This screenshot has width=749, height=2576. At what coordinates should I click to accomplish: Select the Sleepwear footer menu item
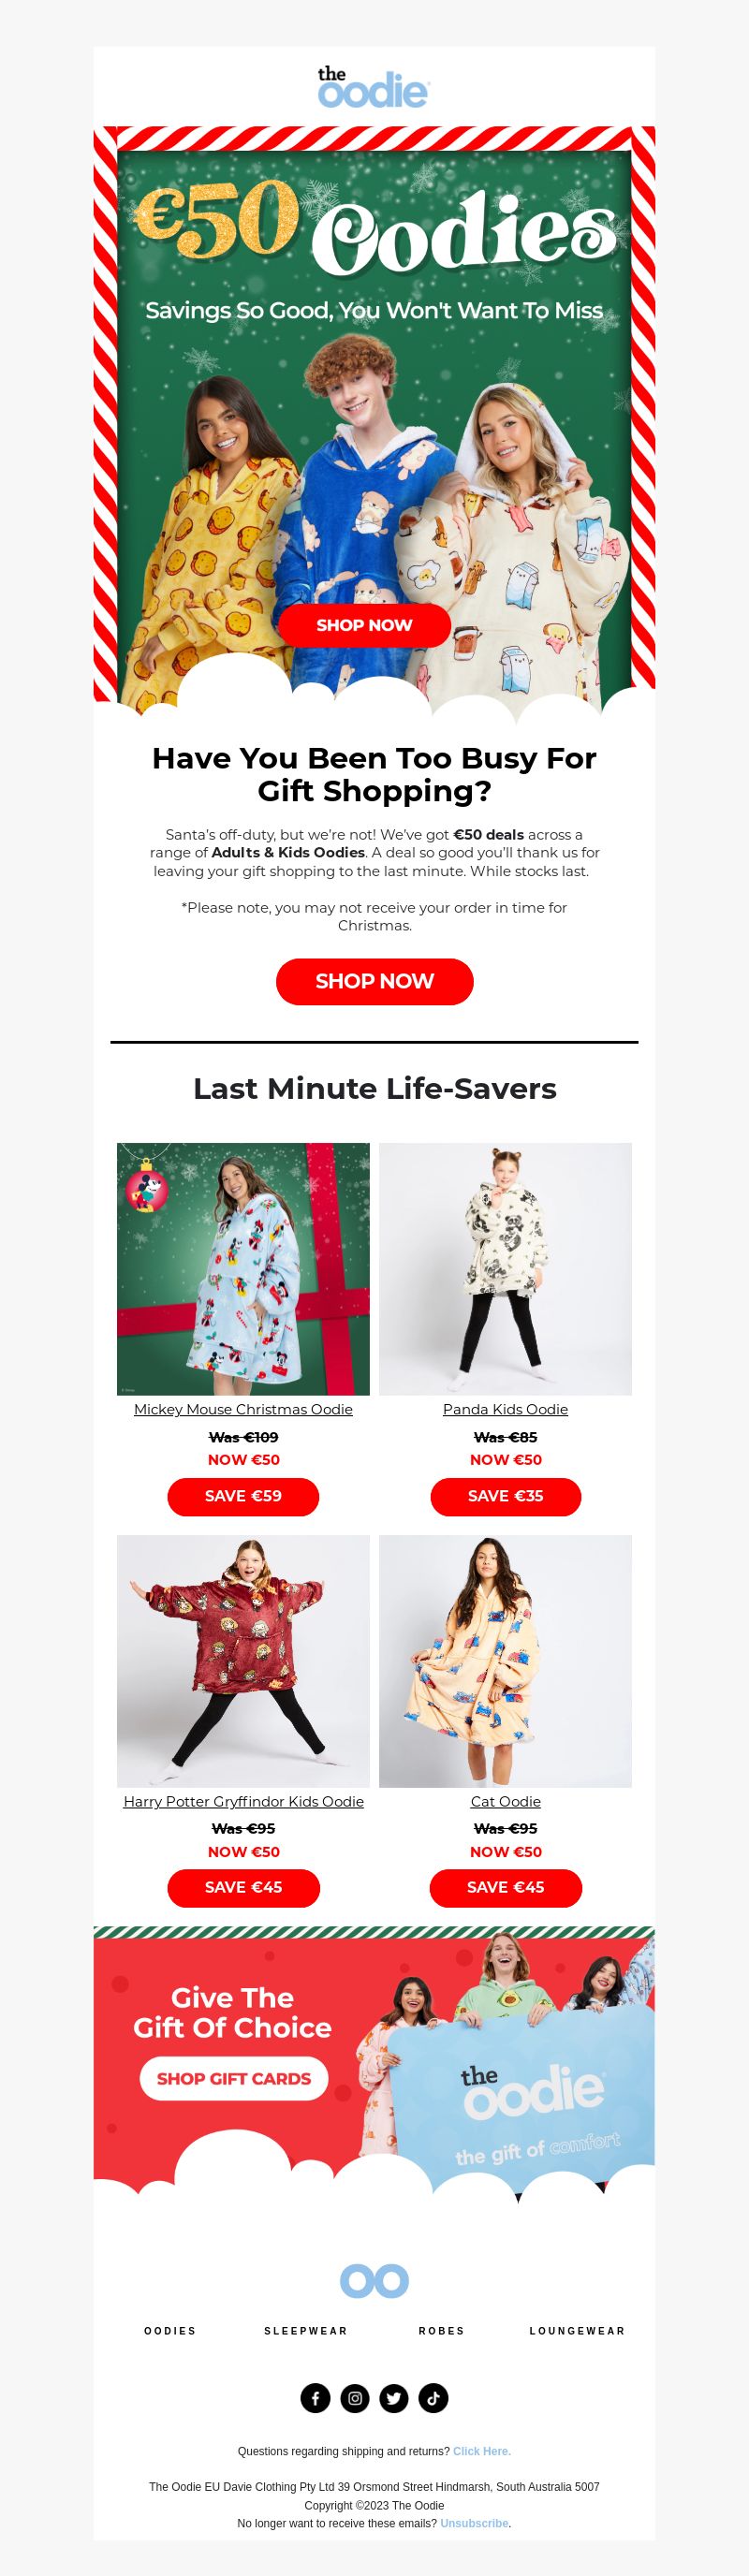(306, 2331)
